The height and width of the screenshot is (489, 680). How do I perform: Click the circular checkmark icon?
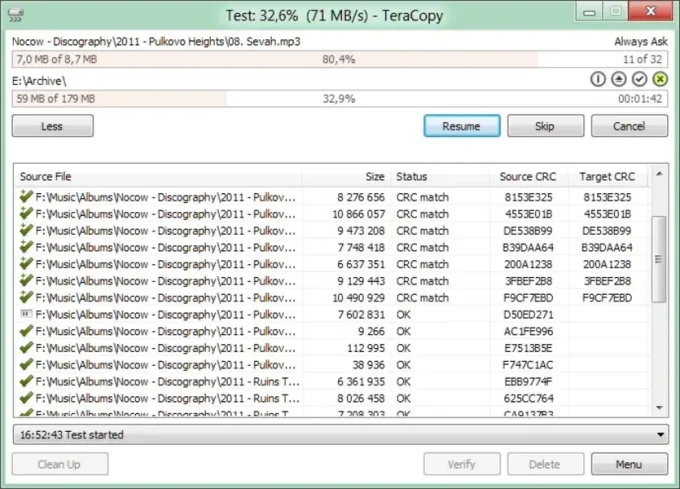click(639, 79)
